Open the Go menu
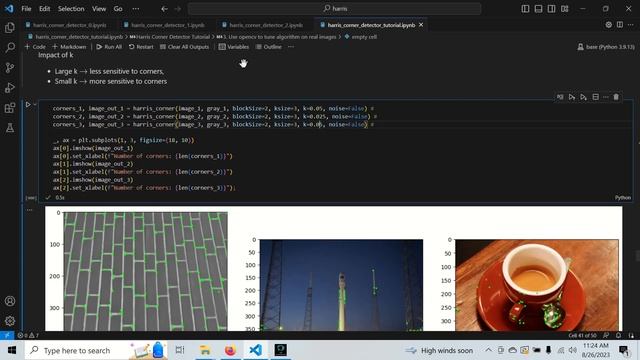This screenshot has width=640, height=360. click(x=118, y=9)
